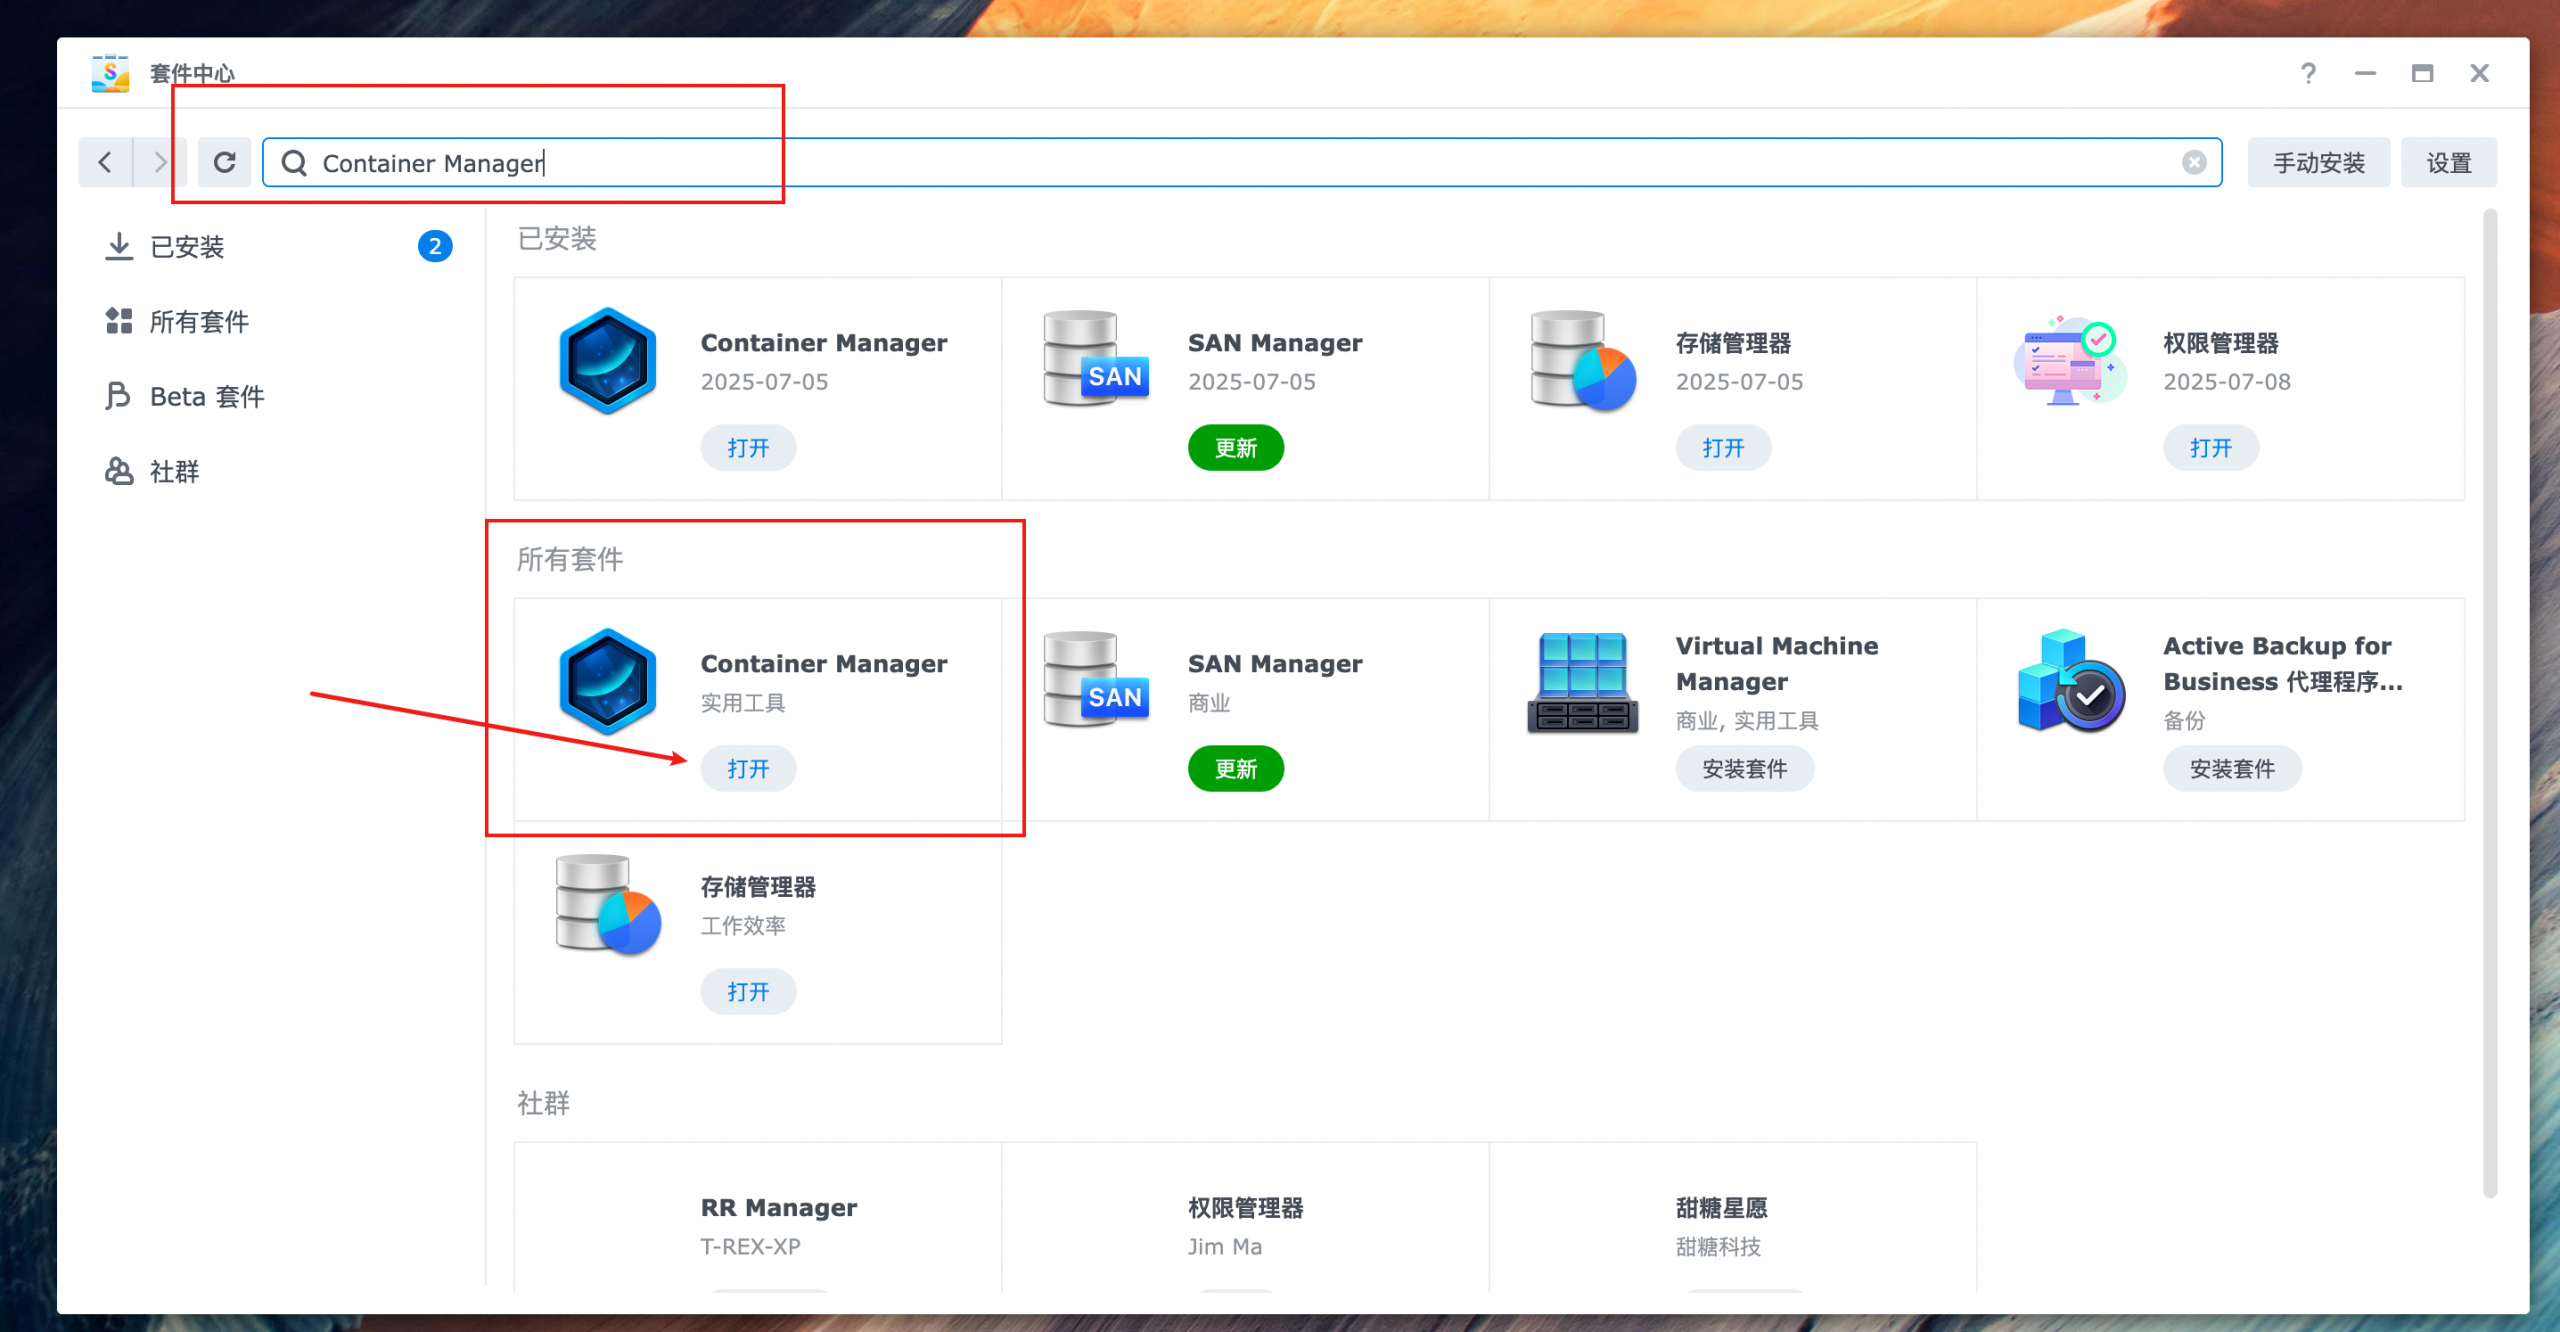Install Virtual Machine Manager package

pyautogui.click(x=1745, y=768)
